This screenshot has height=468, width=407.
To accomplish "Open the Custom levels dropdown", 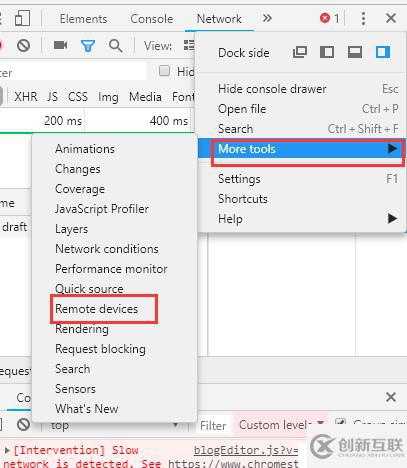I will coord(281,425).
